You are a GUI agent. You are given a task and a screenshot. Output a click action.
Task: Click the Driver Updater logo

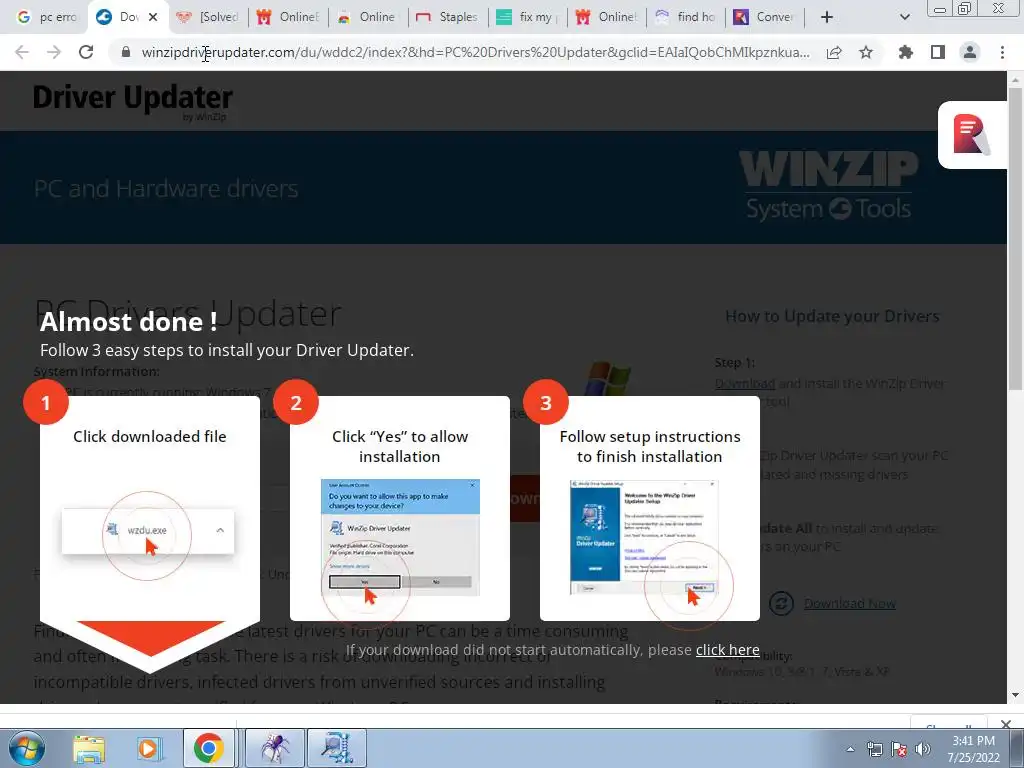coord(133,101)
